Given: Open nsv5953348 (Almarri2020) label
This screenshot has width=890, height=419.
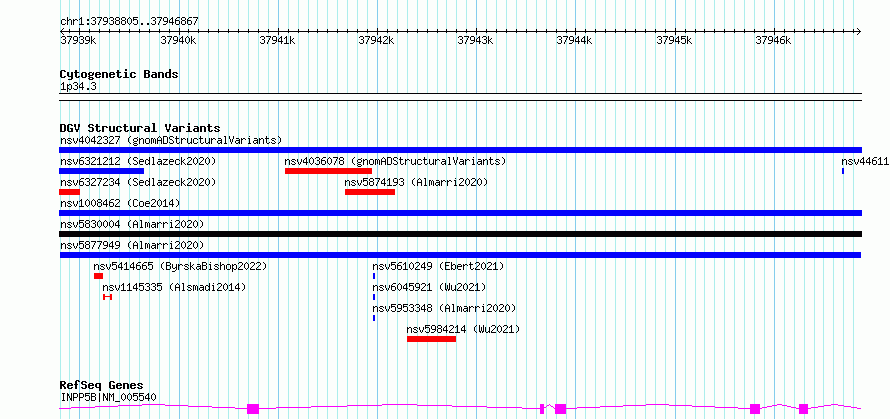Looking at the screenshot, I should [x=444, y=308].
